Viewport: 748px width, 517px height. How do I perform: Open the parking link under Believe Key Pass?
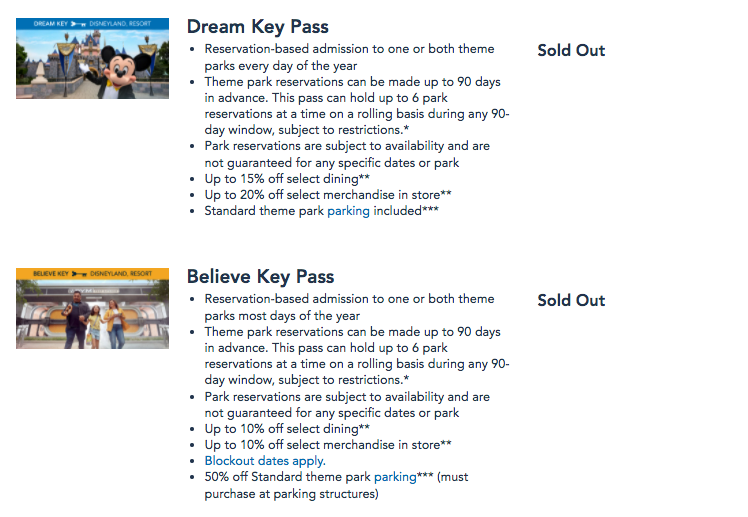click(x=394, y=477)
